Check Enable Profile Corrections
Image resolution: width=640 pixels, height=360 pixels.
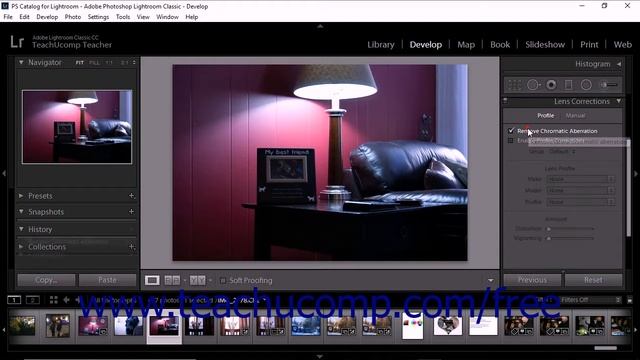511,140
